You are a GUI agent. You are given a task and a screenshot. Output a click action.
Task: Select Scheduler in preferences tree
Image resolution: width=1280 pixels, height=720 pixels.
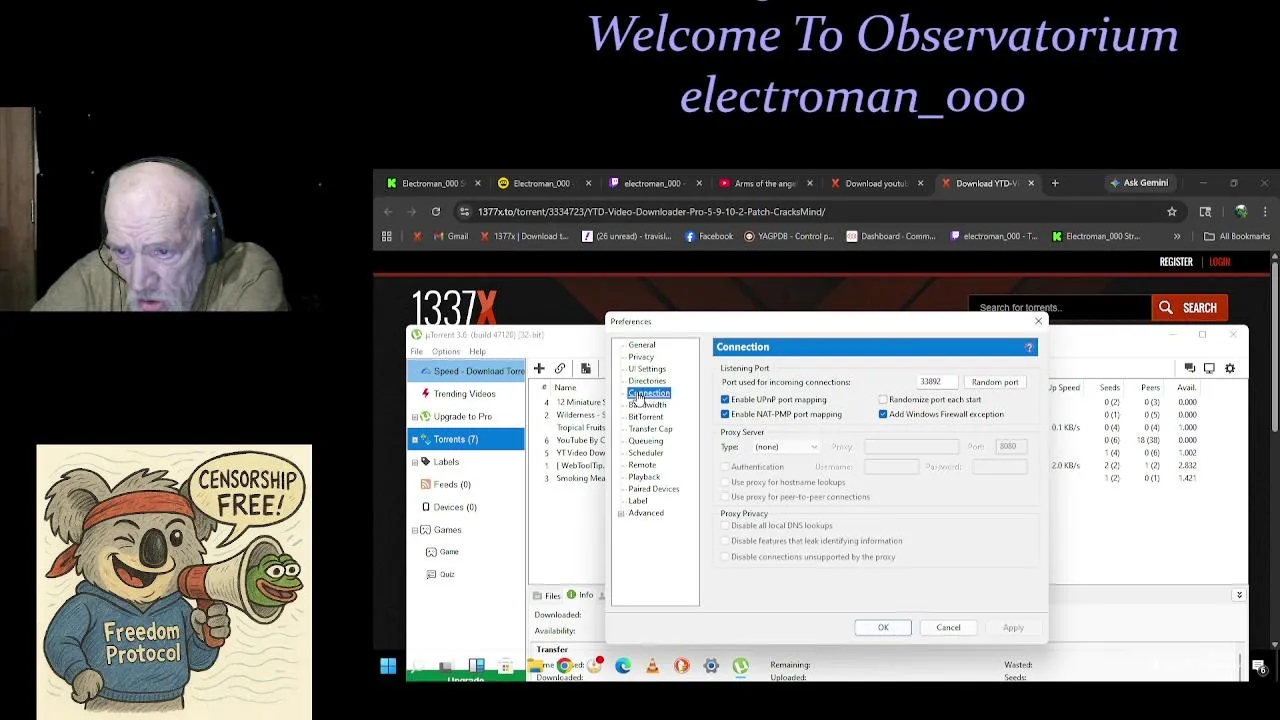[646, 453]
